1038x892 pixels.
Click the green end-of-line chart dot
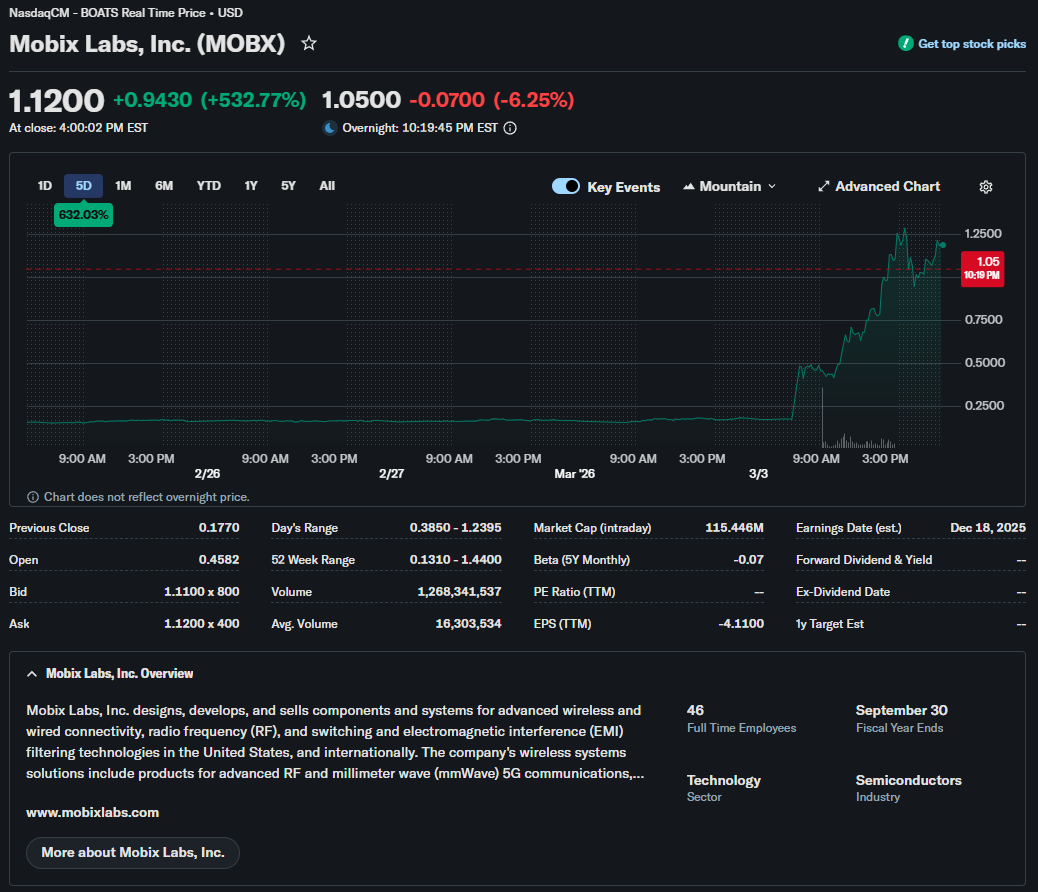(943, 245)
